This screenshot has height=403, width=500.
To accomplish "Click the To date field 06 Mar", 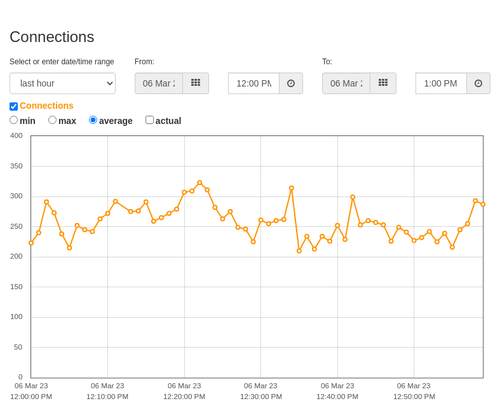I will 346,83.
